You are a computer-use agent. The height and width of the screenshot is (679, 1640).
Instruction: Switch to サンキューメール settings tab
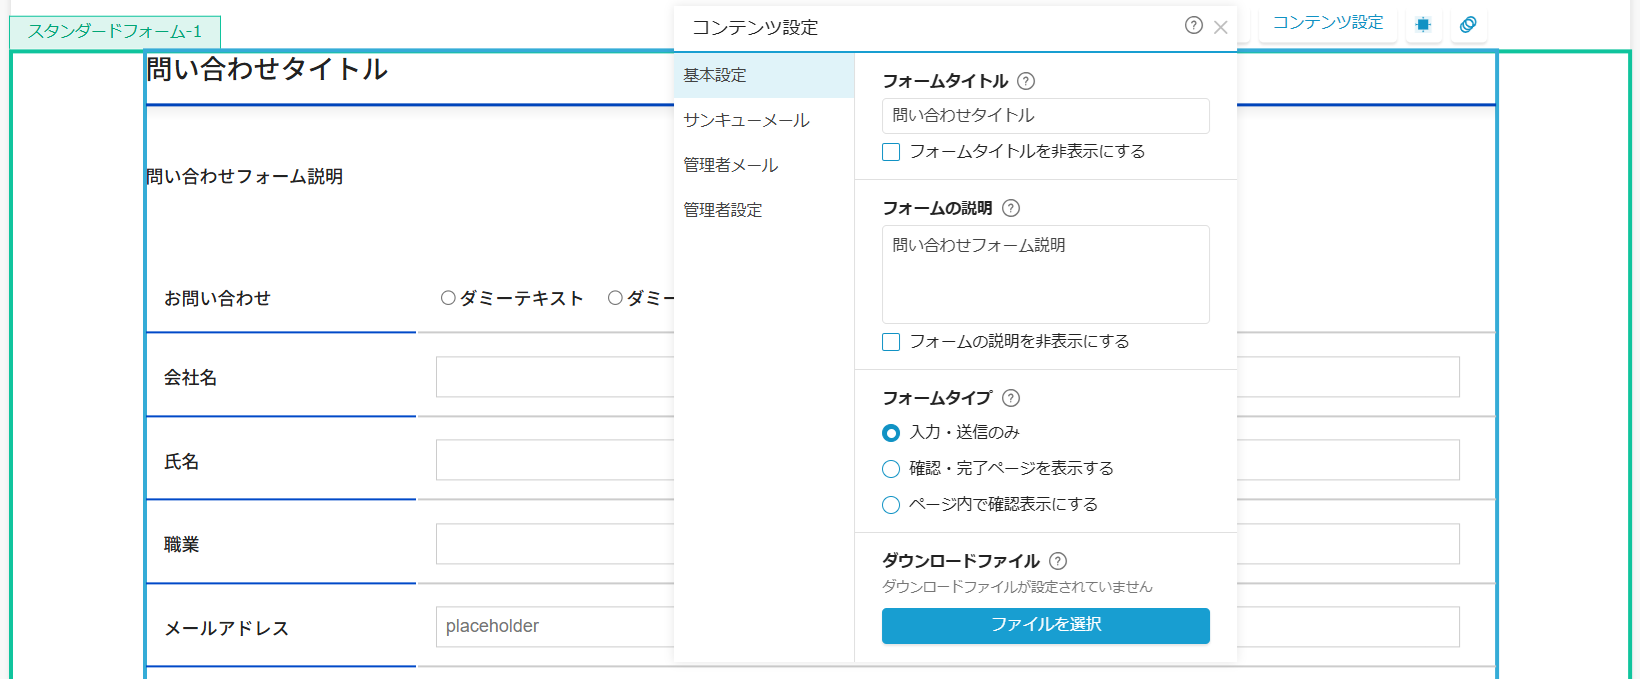coord(746,120)
